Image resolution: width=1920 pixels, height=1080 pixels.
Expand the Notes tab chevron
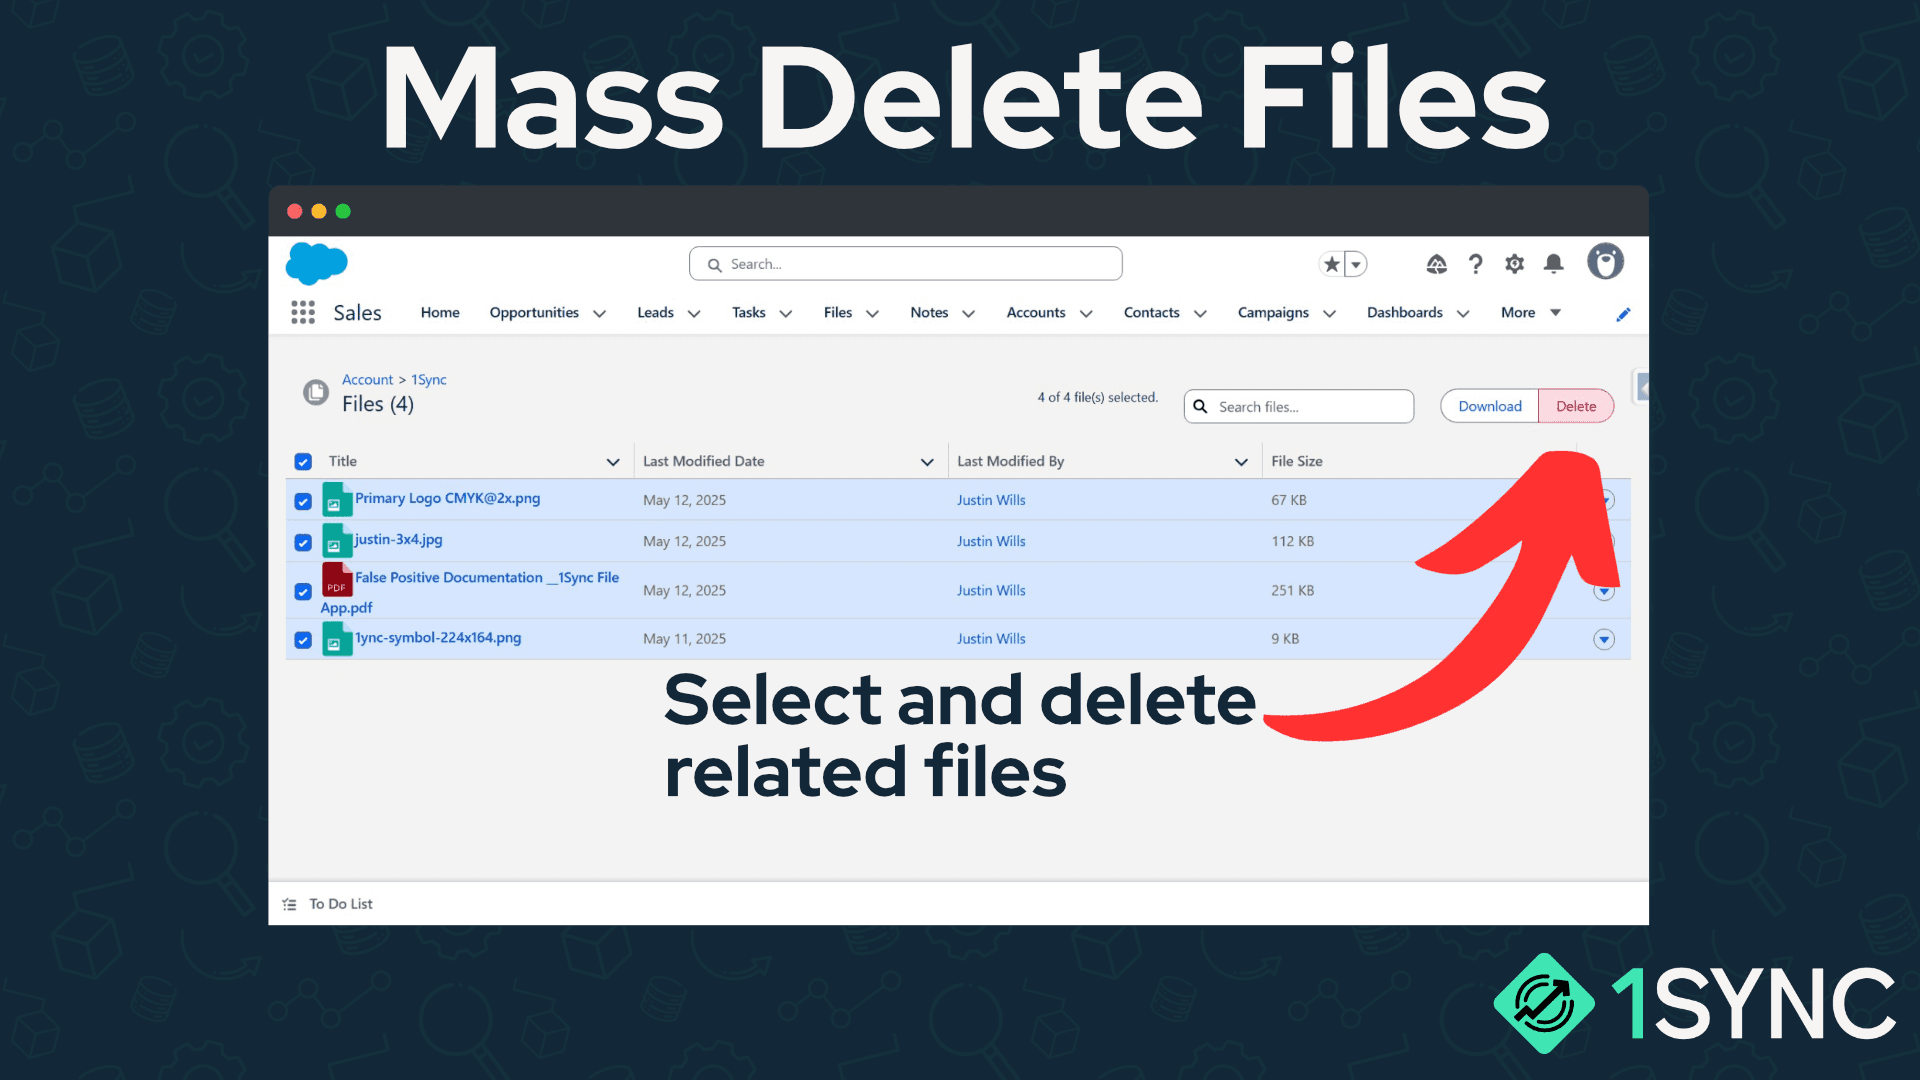(968, 314)
